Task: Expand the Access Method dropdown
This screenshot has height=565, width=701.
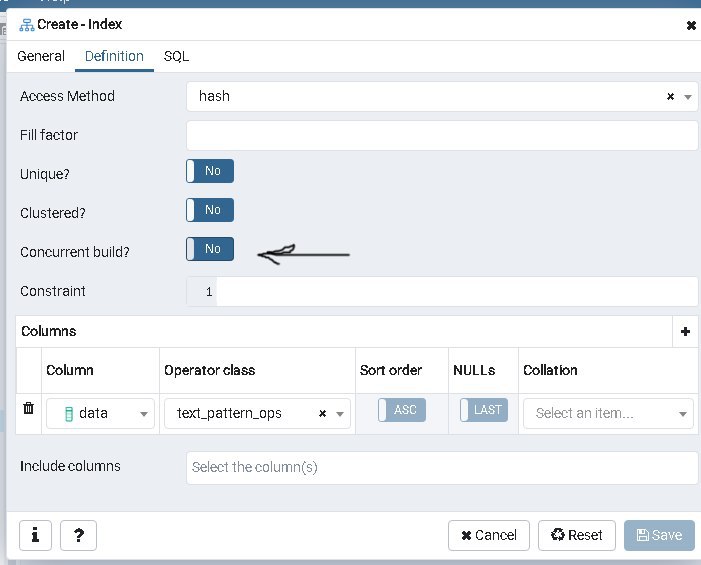Action: [x=688, y=97]
